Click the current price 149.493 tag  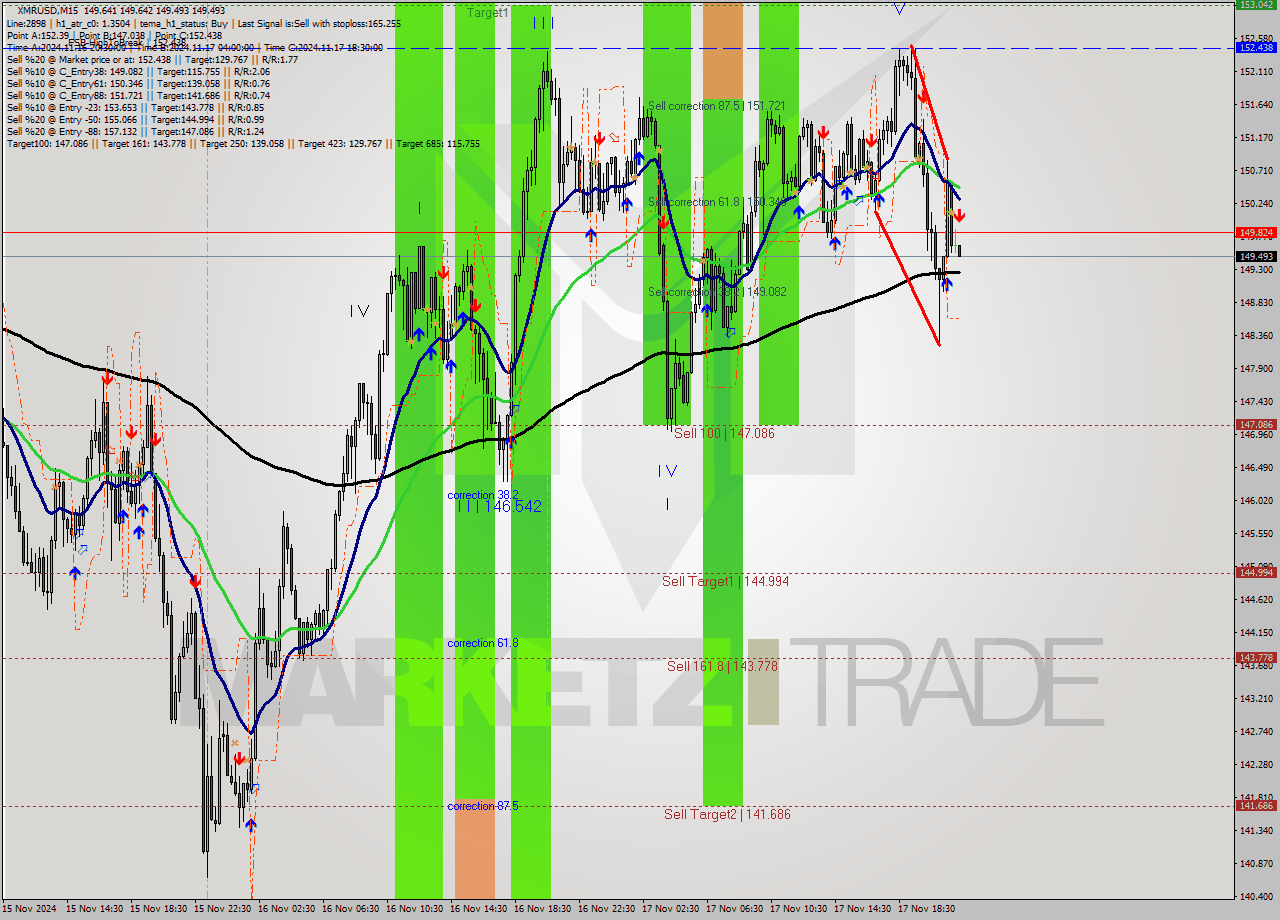(1256, 256)
